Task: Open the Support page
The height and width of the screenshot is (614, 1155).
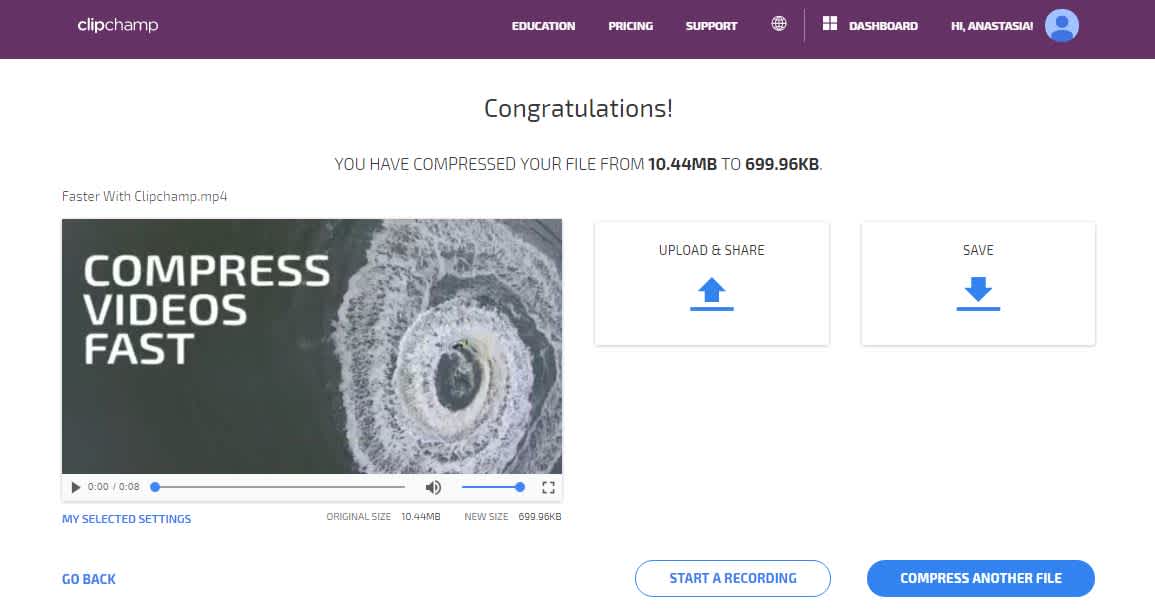Action: 712,26
